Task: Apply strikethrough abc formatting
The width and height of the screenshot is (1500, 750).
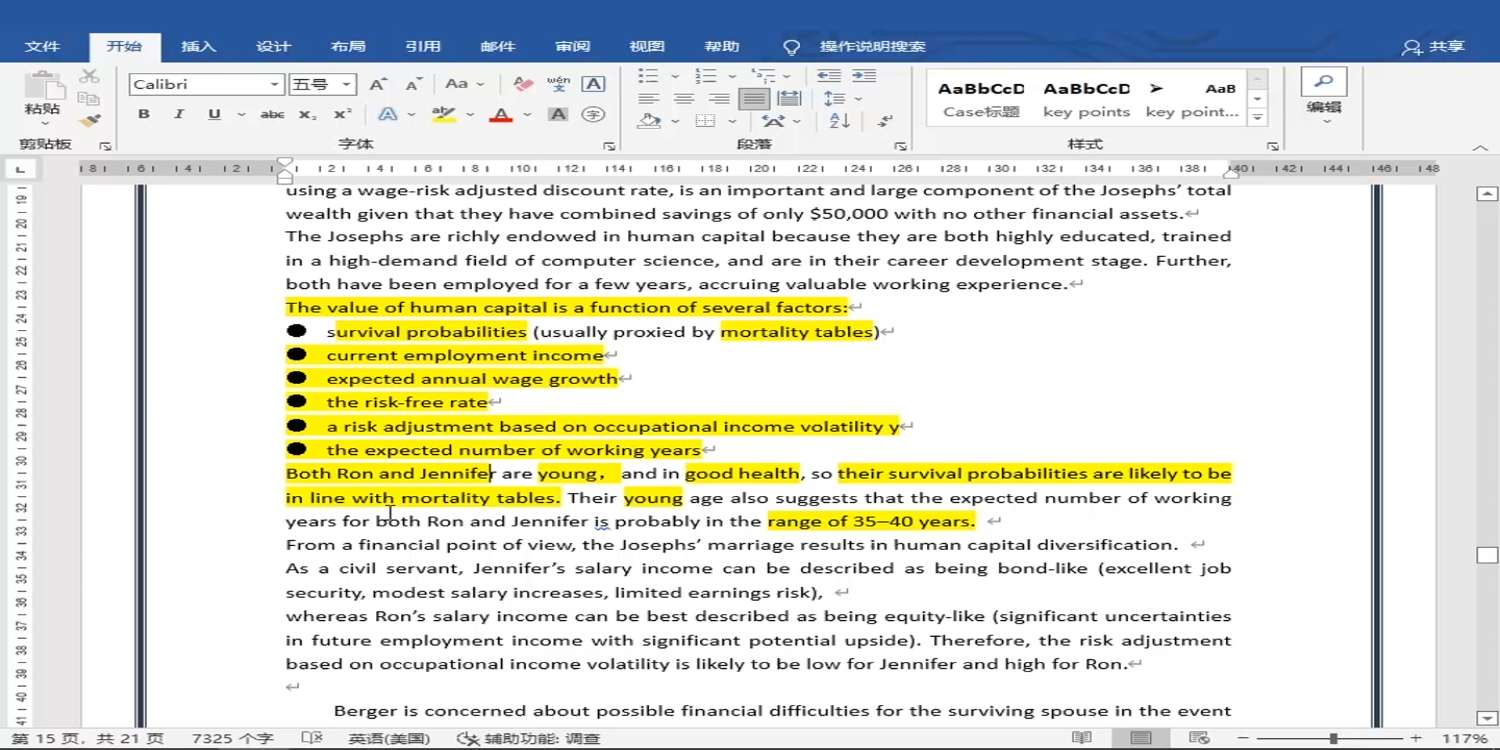Action: pos(272,115)
